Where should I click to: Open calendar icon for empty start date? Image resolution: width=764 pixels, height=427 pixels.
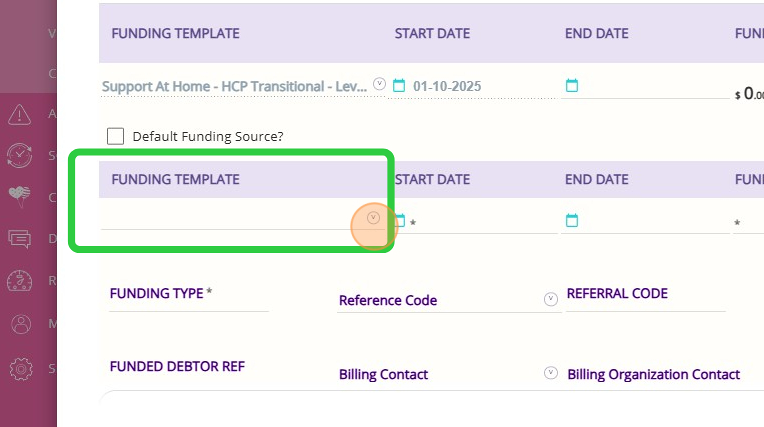click(399, 220)
